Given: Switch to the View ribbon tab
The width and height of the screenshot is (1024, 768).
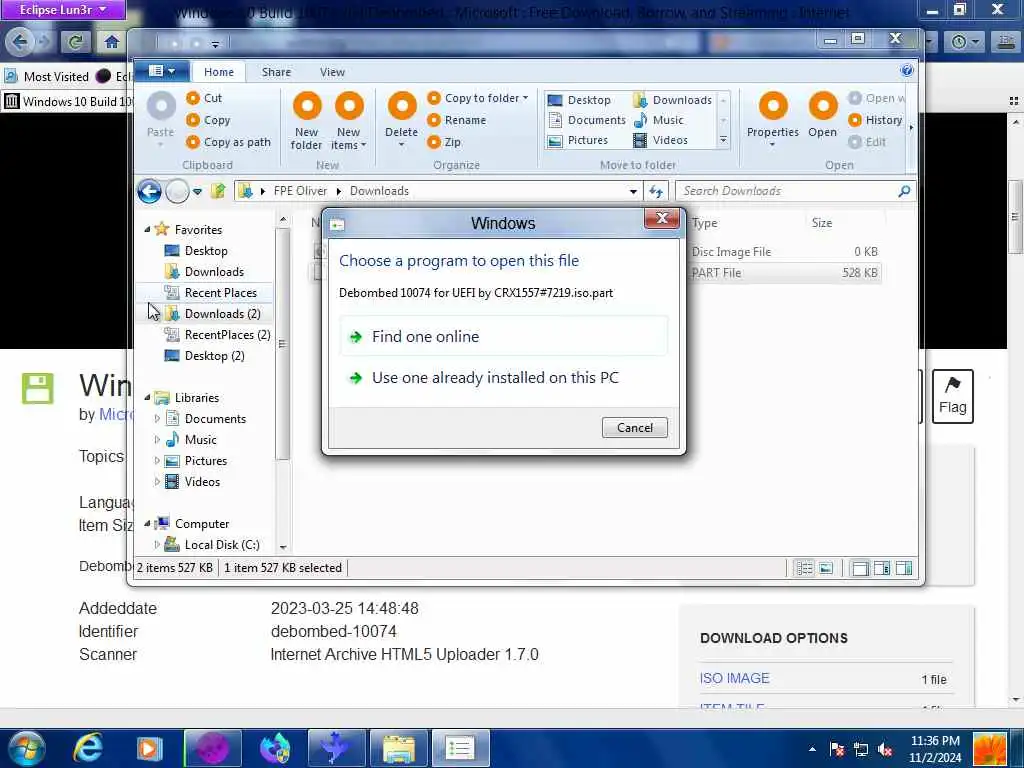Looking at the screenshot, I should pos(332,72).
